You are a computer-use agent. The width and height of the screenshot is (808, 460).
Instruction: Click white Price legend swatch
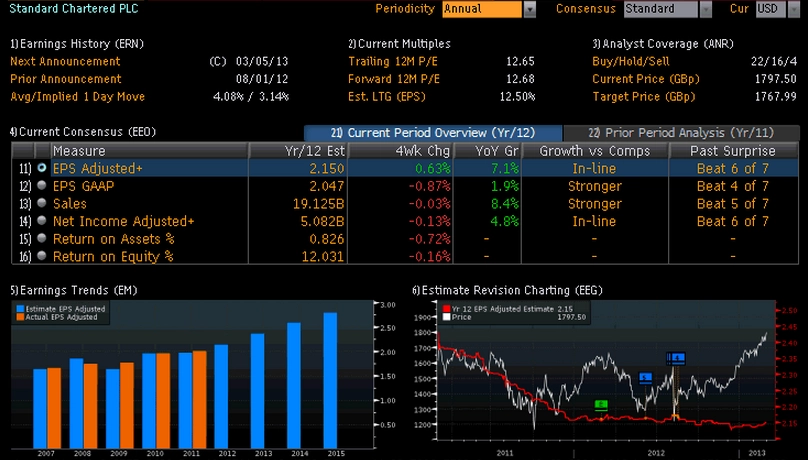(447, 317)
